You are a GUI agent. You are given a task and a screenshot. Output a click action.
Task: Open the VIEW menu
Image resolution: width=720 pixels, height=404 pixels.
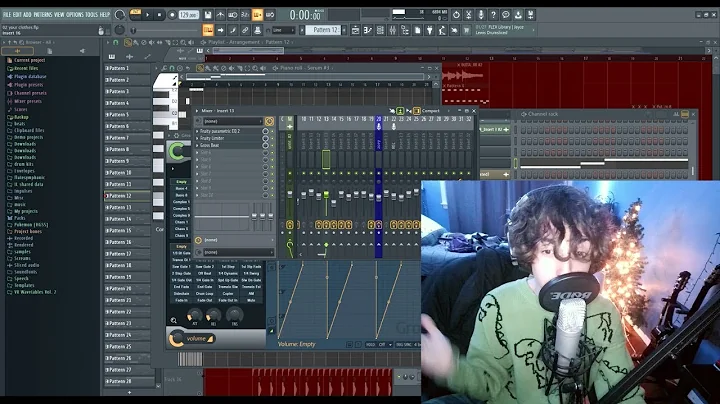coord(59,15)
